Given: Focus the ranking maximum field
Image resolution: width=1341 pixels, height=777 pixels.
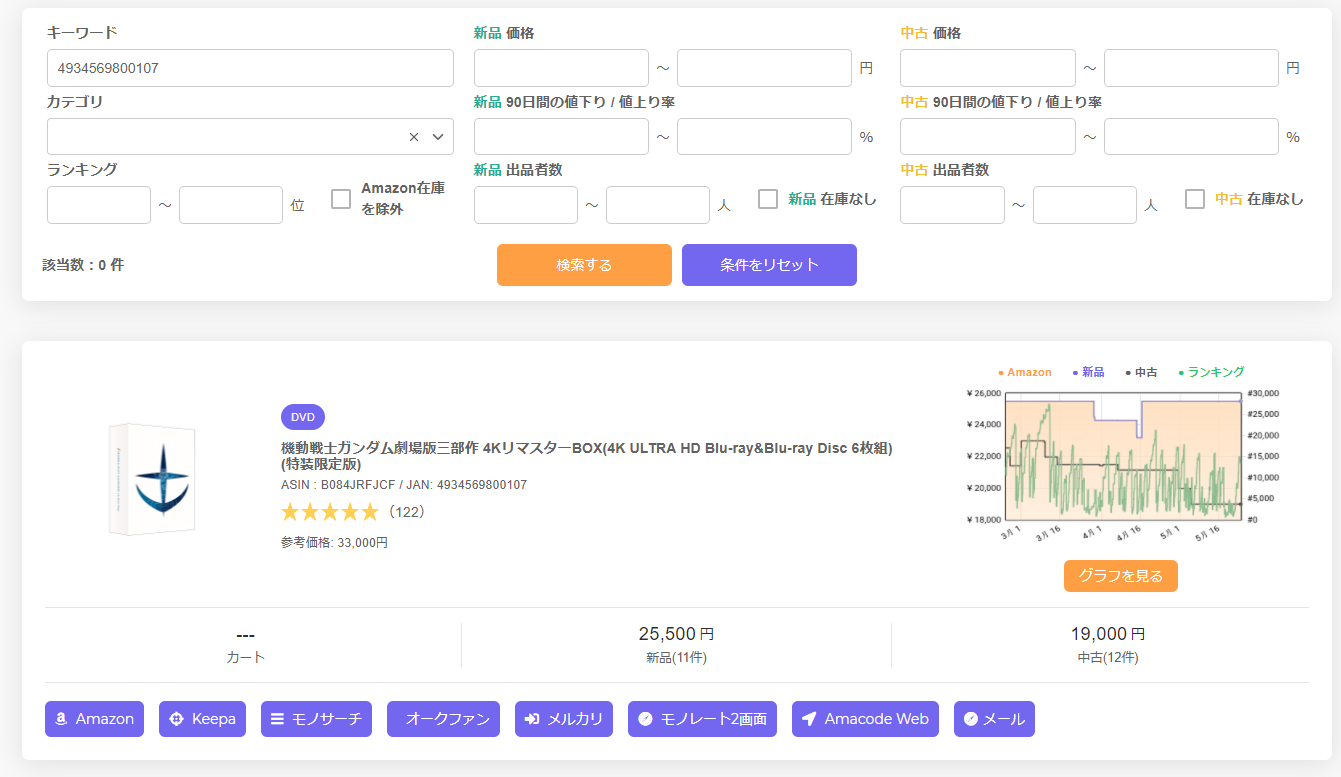Looking at the screenshot, I should point(231,205).
